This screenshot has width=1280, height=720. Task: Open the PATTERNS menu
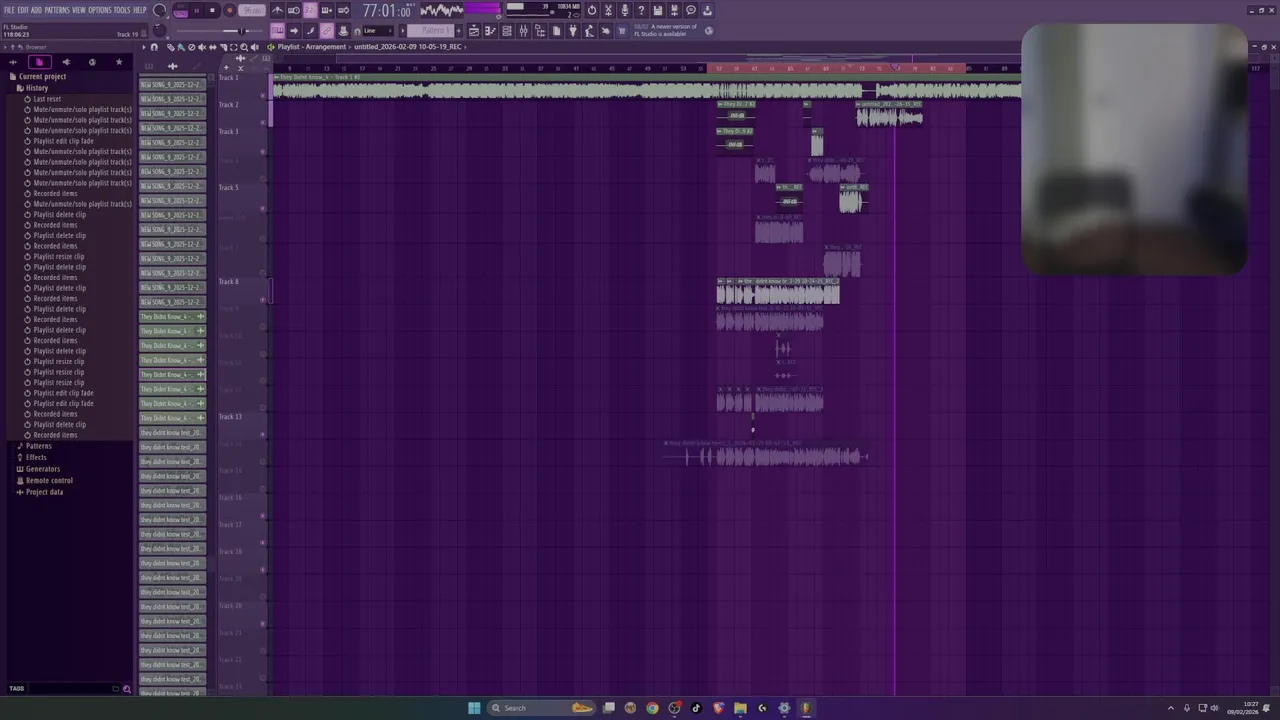point(57,10)
